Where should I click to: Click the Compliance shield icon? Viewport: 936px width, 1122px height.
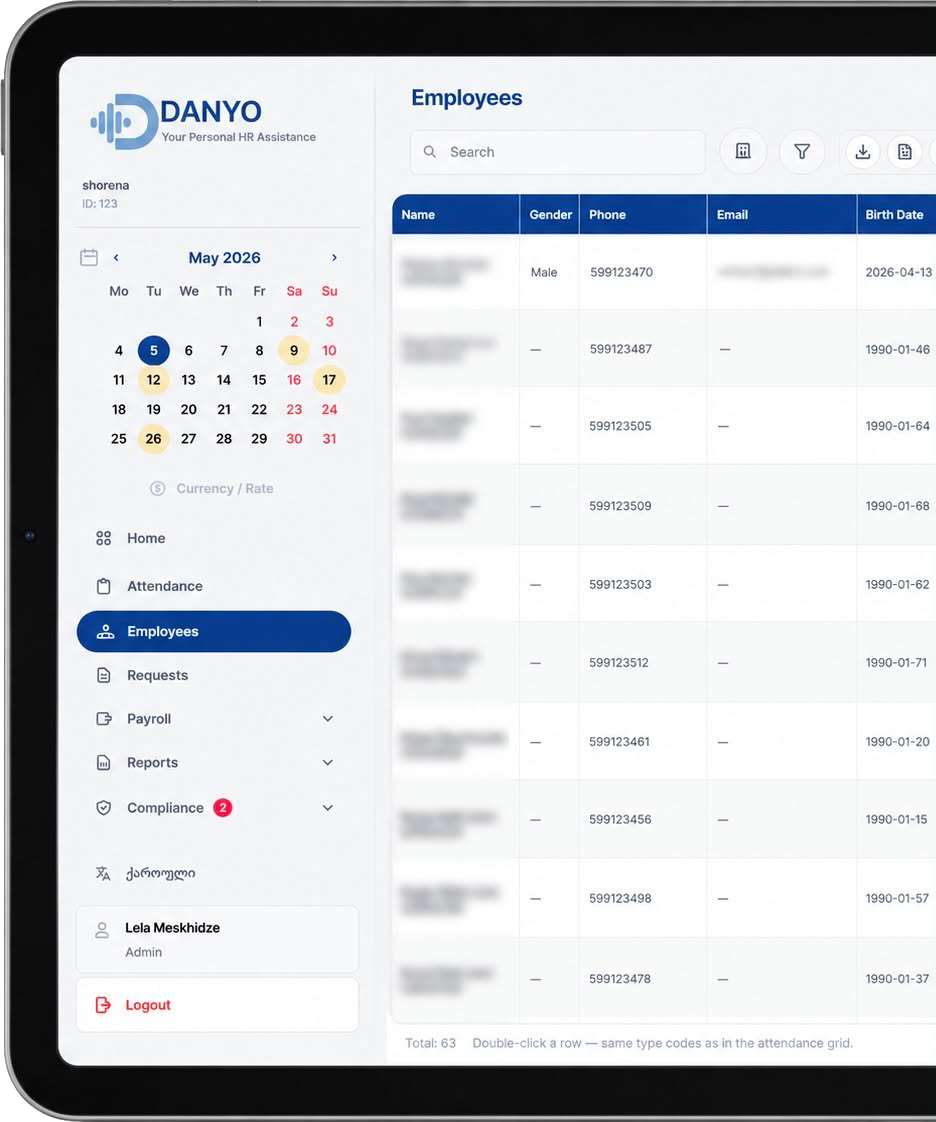104,808
